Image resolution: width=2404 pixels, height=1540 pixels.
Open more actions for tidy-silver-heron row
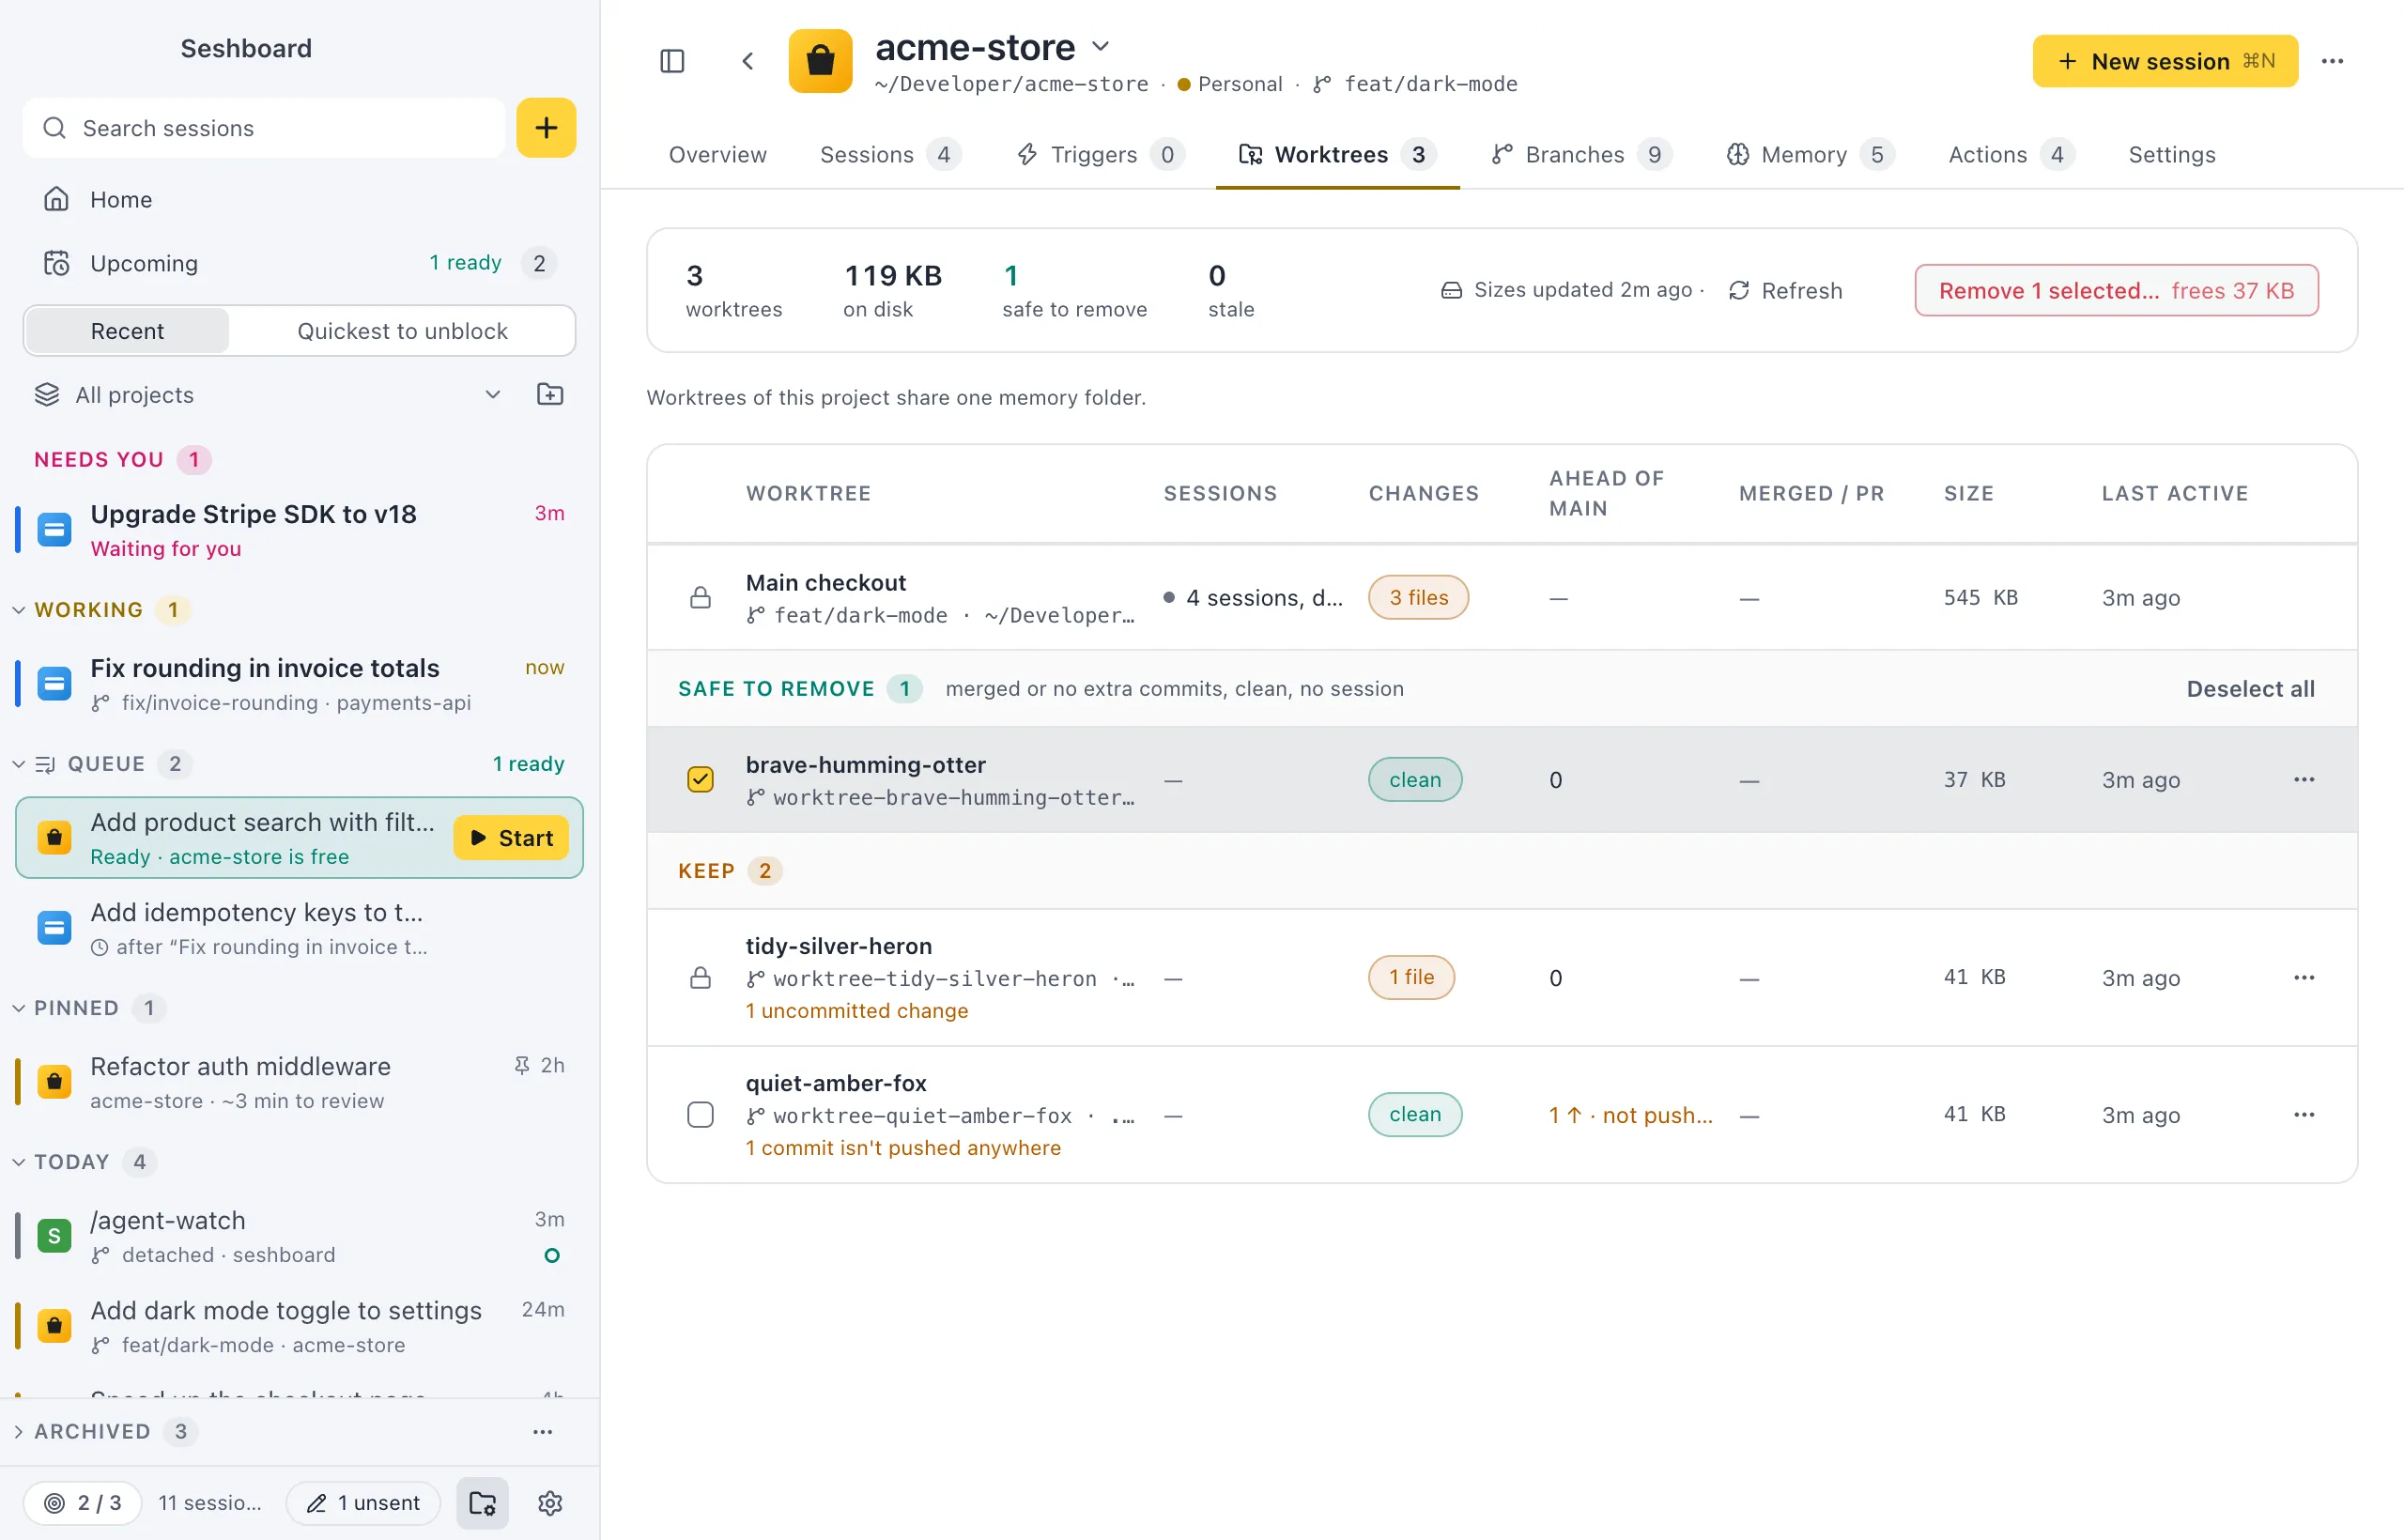point(2304,977)
